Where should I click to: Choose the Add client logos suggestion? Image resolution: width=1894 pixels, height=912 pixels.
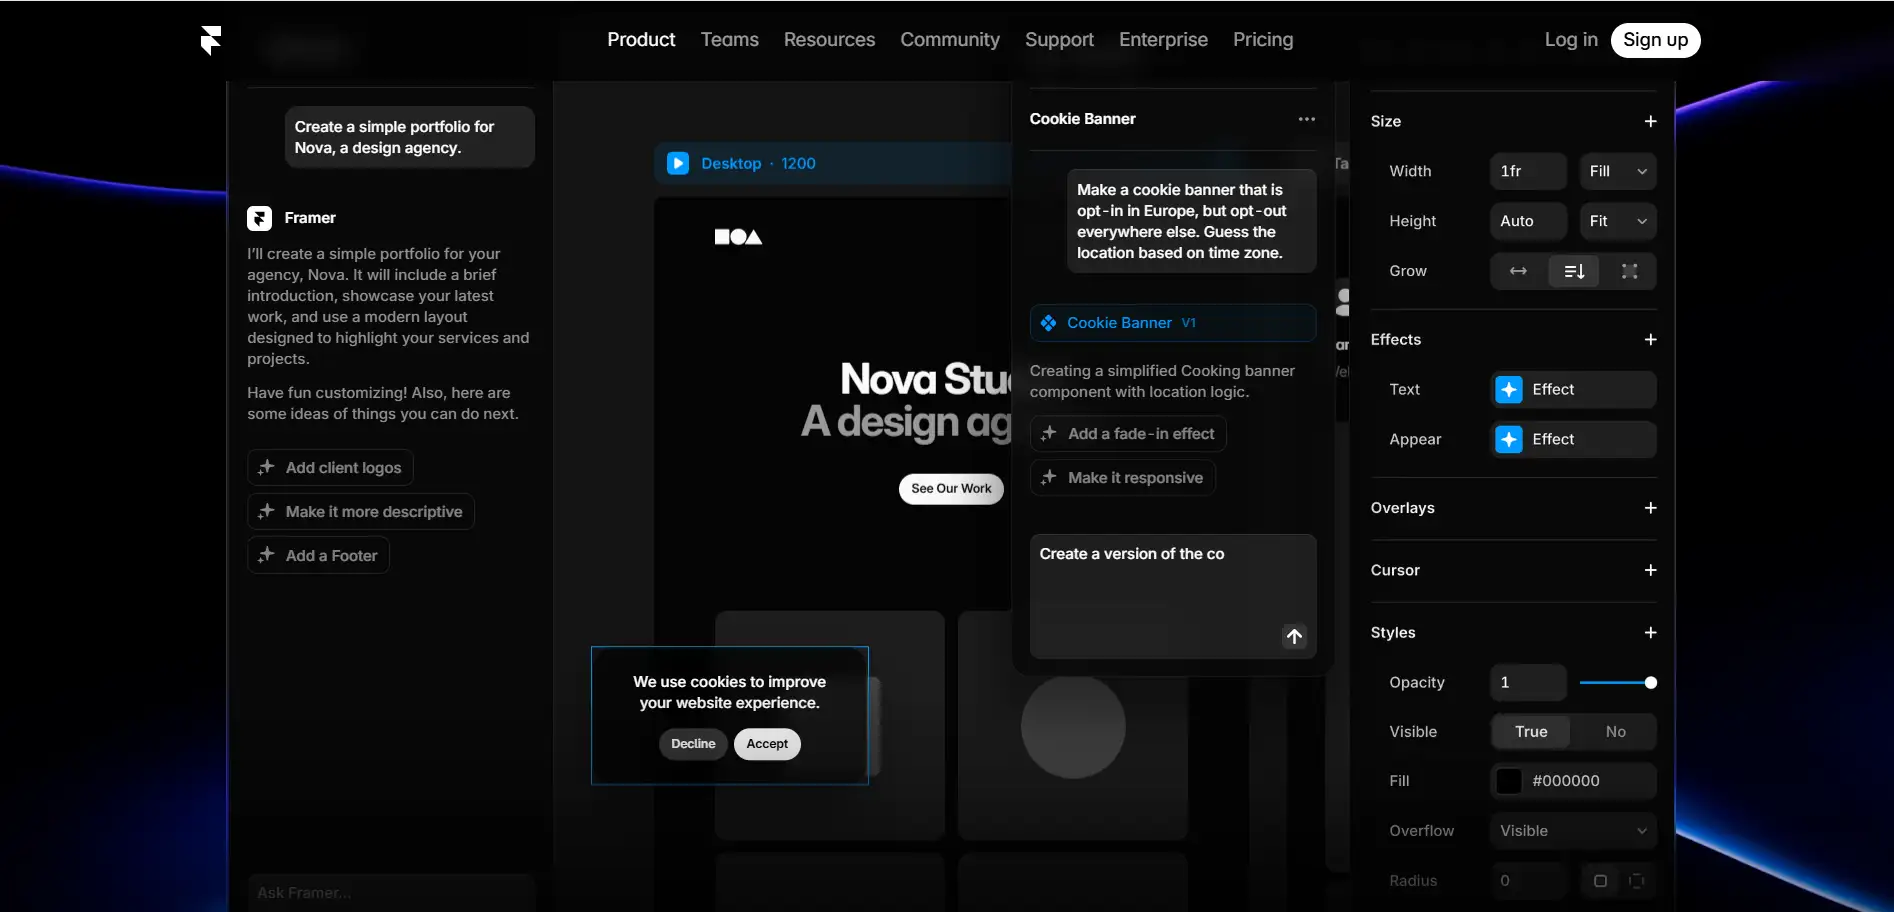point(330,468)
